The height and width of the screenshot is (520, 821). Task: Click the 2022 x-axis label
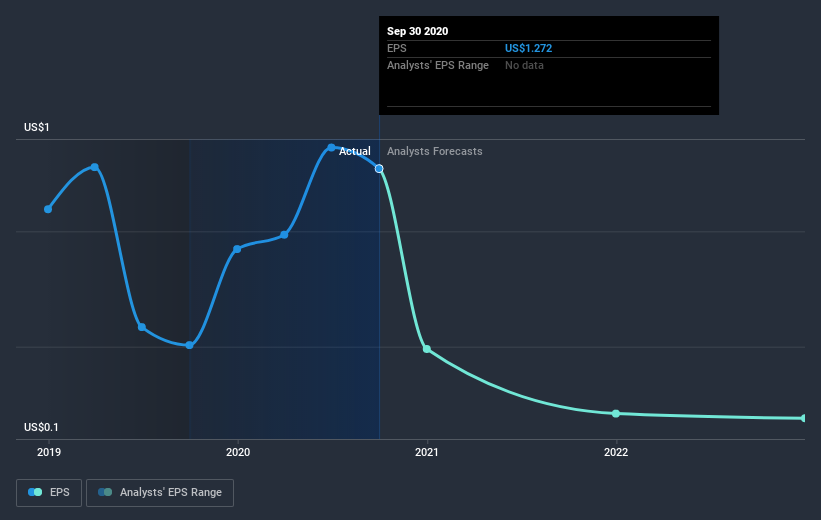(616, 452)
